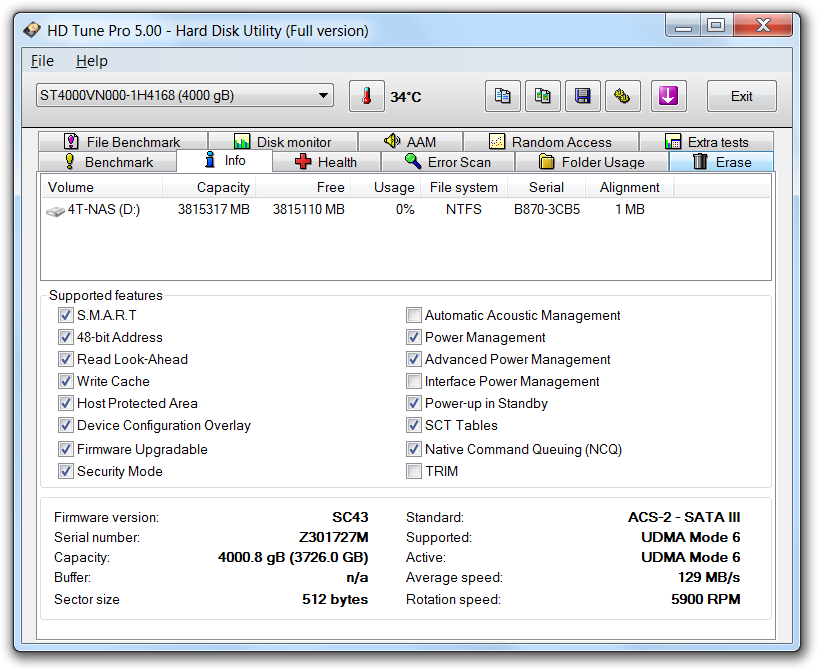818x671 pixels.
Task: Click the copy screenshot to clipboard icon
Action: click(x=542, y=97)
